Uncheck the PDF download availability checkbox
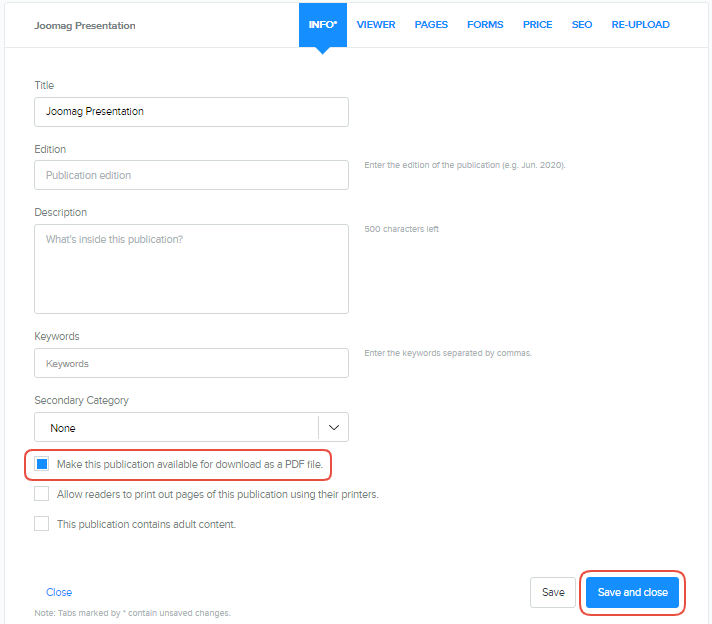 (x=41, y=464)
